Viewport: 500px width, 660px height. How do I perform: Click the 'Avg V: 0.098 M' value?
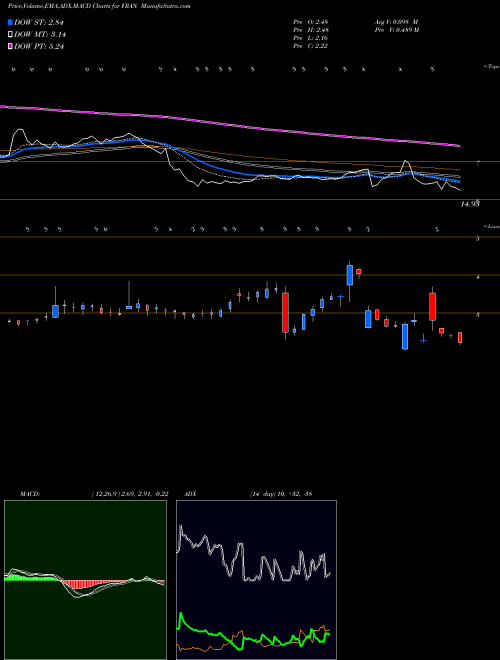[396, 22]
